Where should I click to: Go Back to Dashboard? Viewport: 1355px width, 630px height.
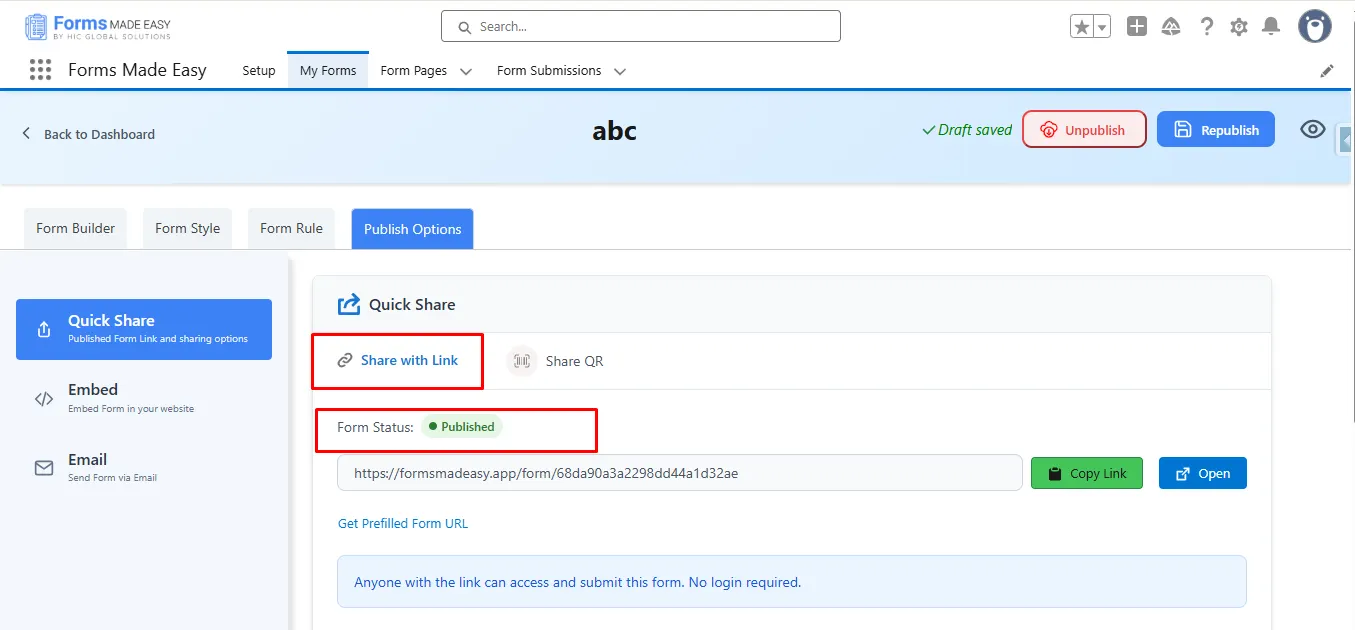88,134
